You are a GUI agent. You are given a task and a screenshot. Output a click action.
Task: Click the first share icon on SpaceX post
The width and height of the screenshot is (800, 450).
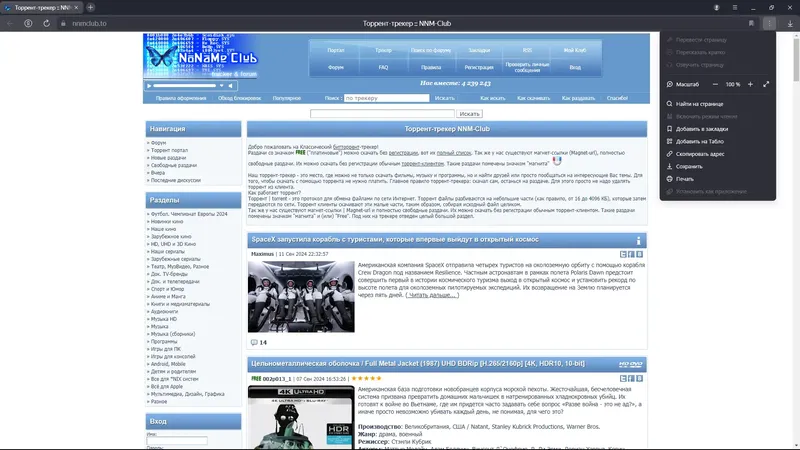(623, 254)
